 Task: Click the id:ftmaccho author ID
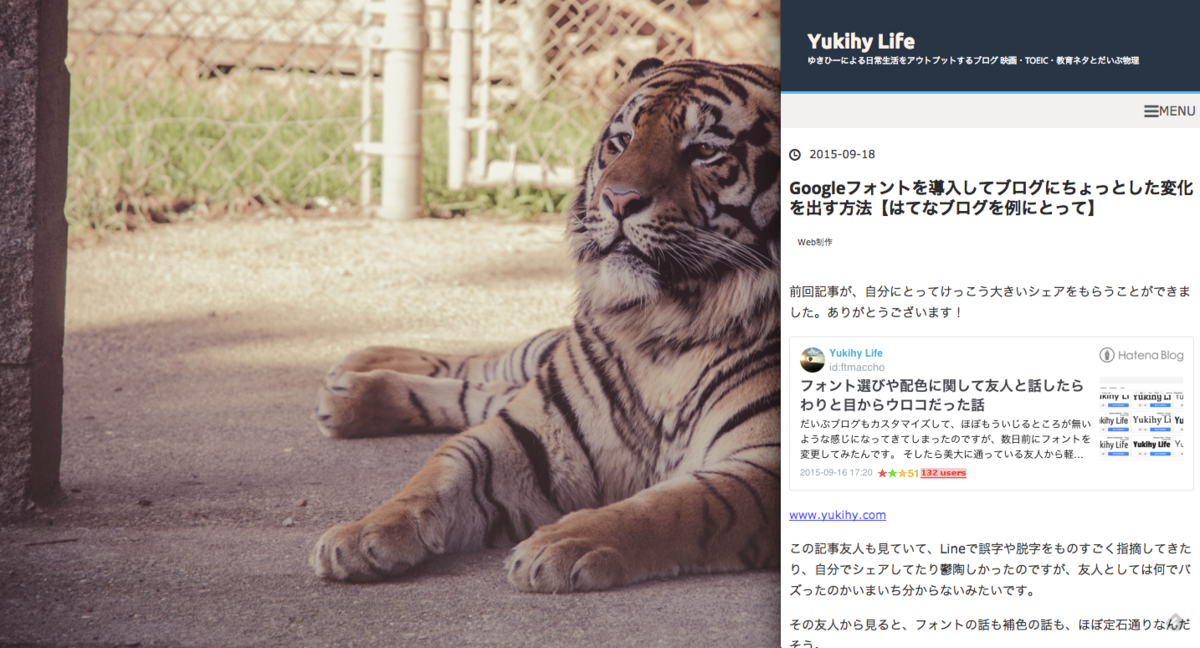pos(858,366)
